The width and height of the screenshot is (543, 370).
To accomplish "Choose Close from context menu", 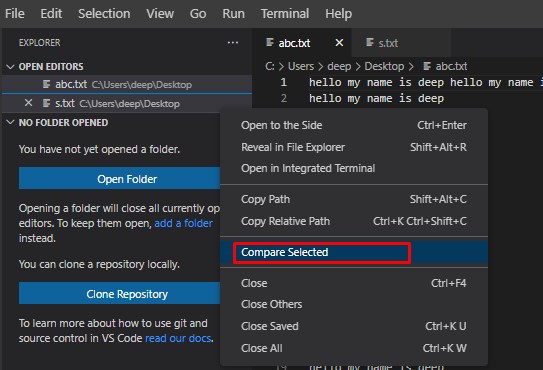I will (x=354, y=283).
